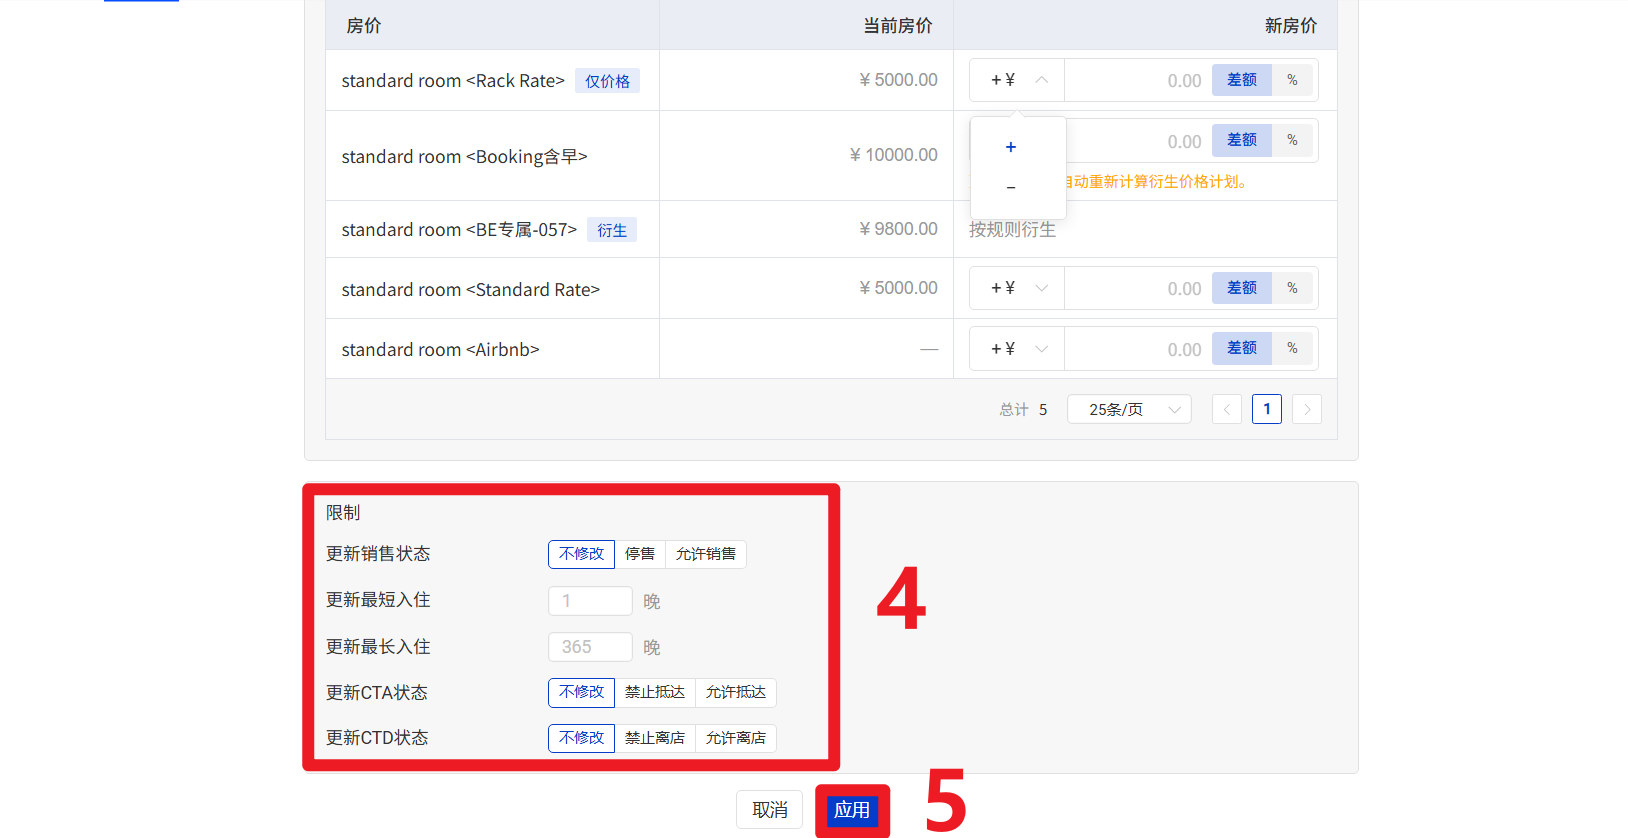Viewport: 1628px width, 838px height.
Task: Select 禁止离店 CTD status
Action: (x=655, y=738)
